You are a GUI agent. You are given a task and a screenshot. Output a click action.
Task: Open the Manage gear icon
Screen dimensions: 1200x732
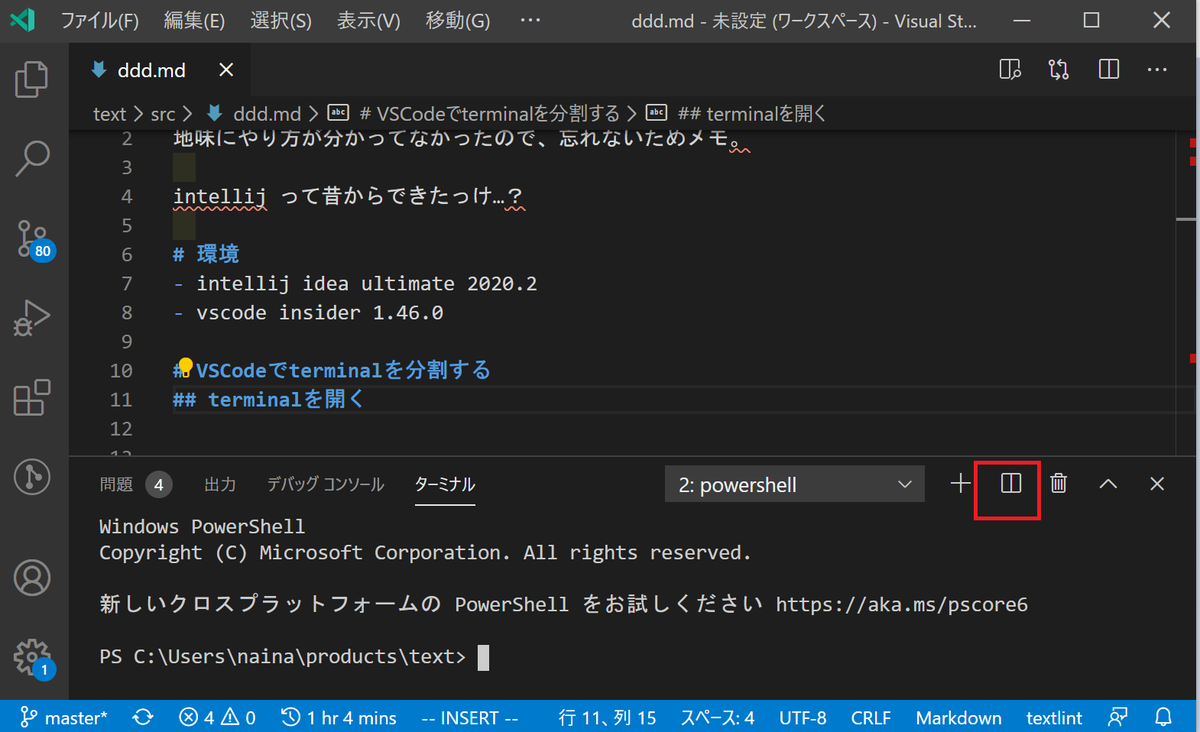[x=33, y=658]
